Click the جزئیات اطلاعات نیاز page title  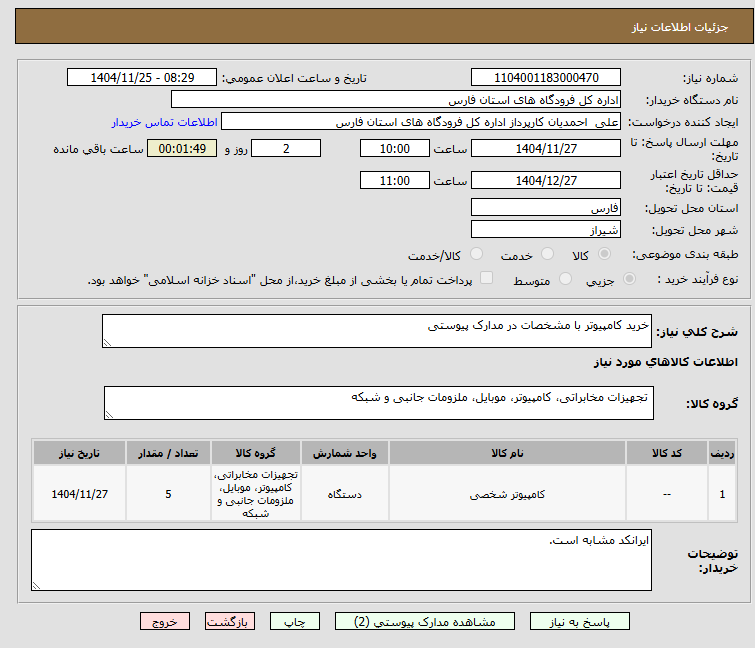click(680, 27)
